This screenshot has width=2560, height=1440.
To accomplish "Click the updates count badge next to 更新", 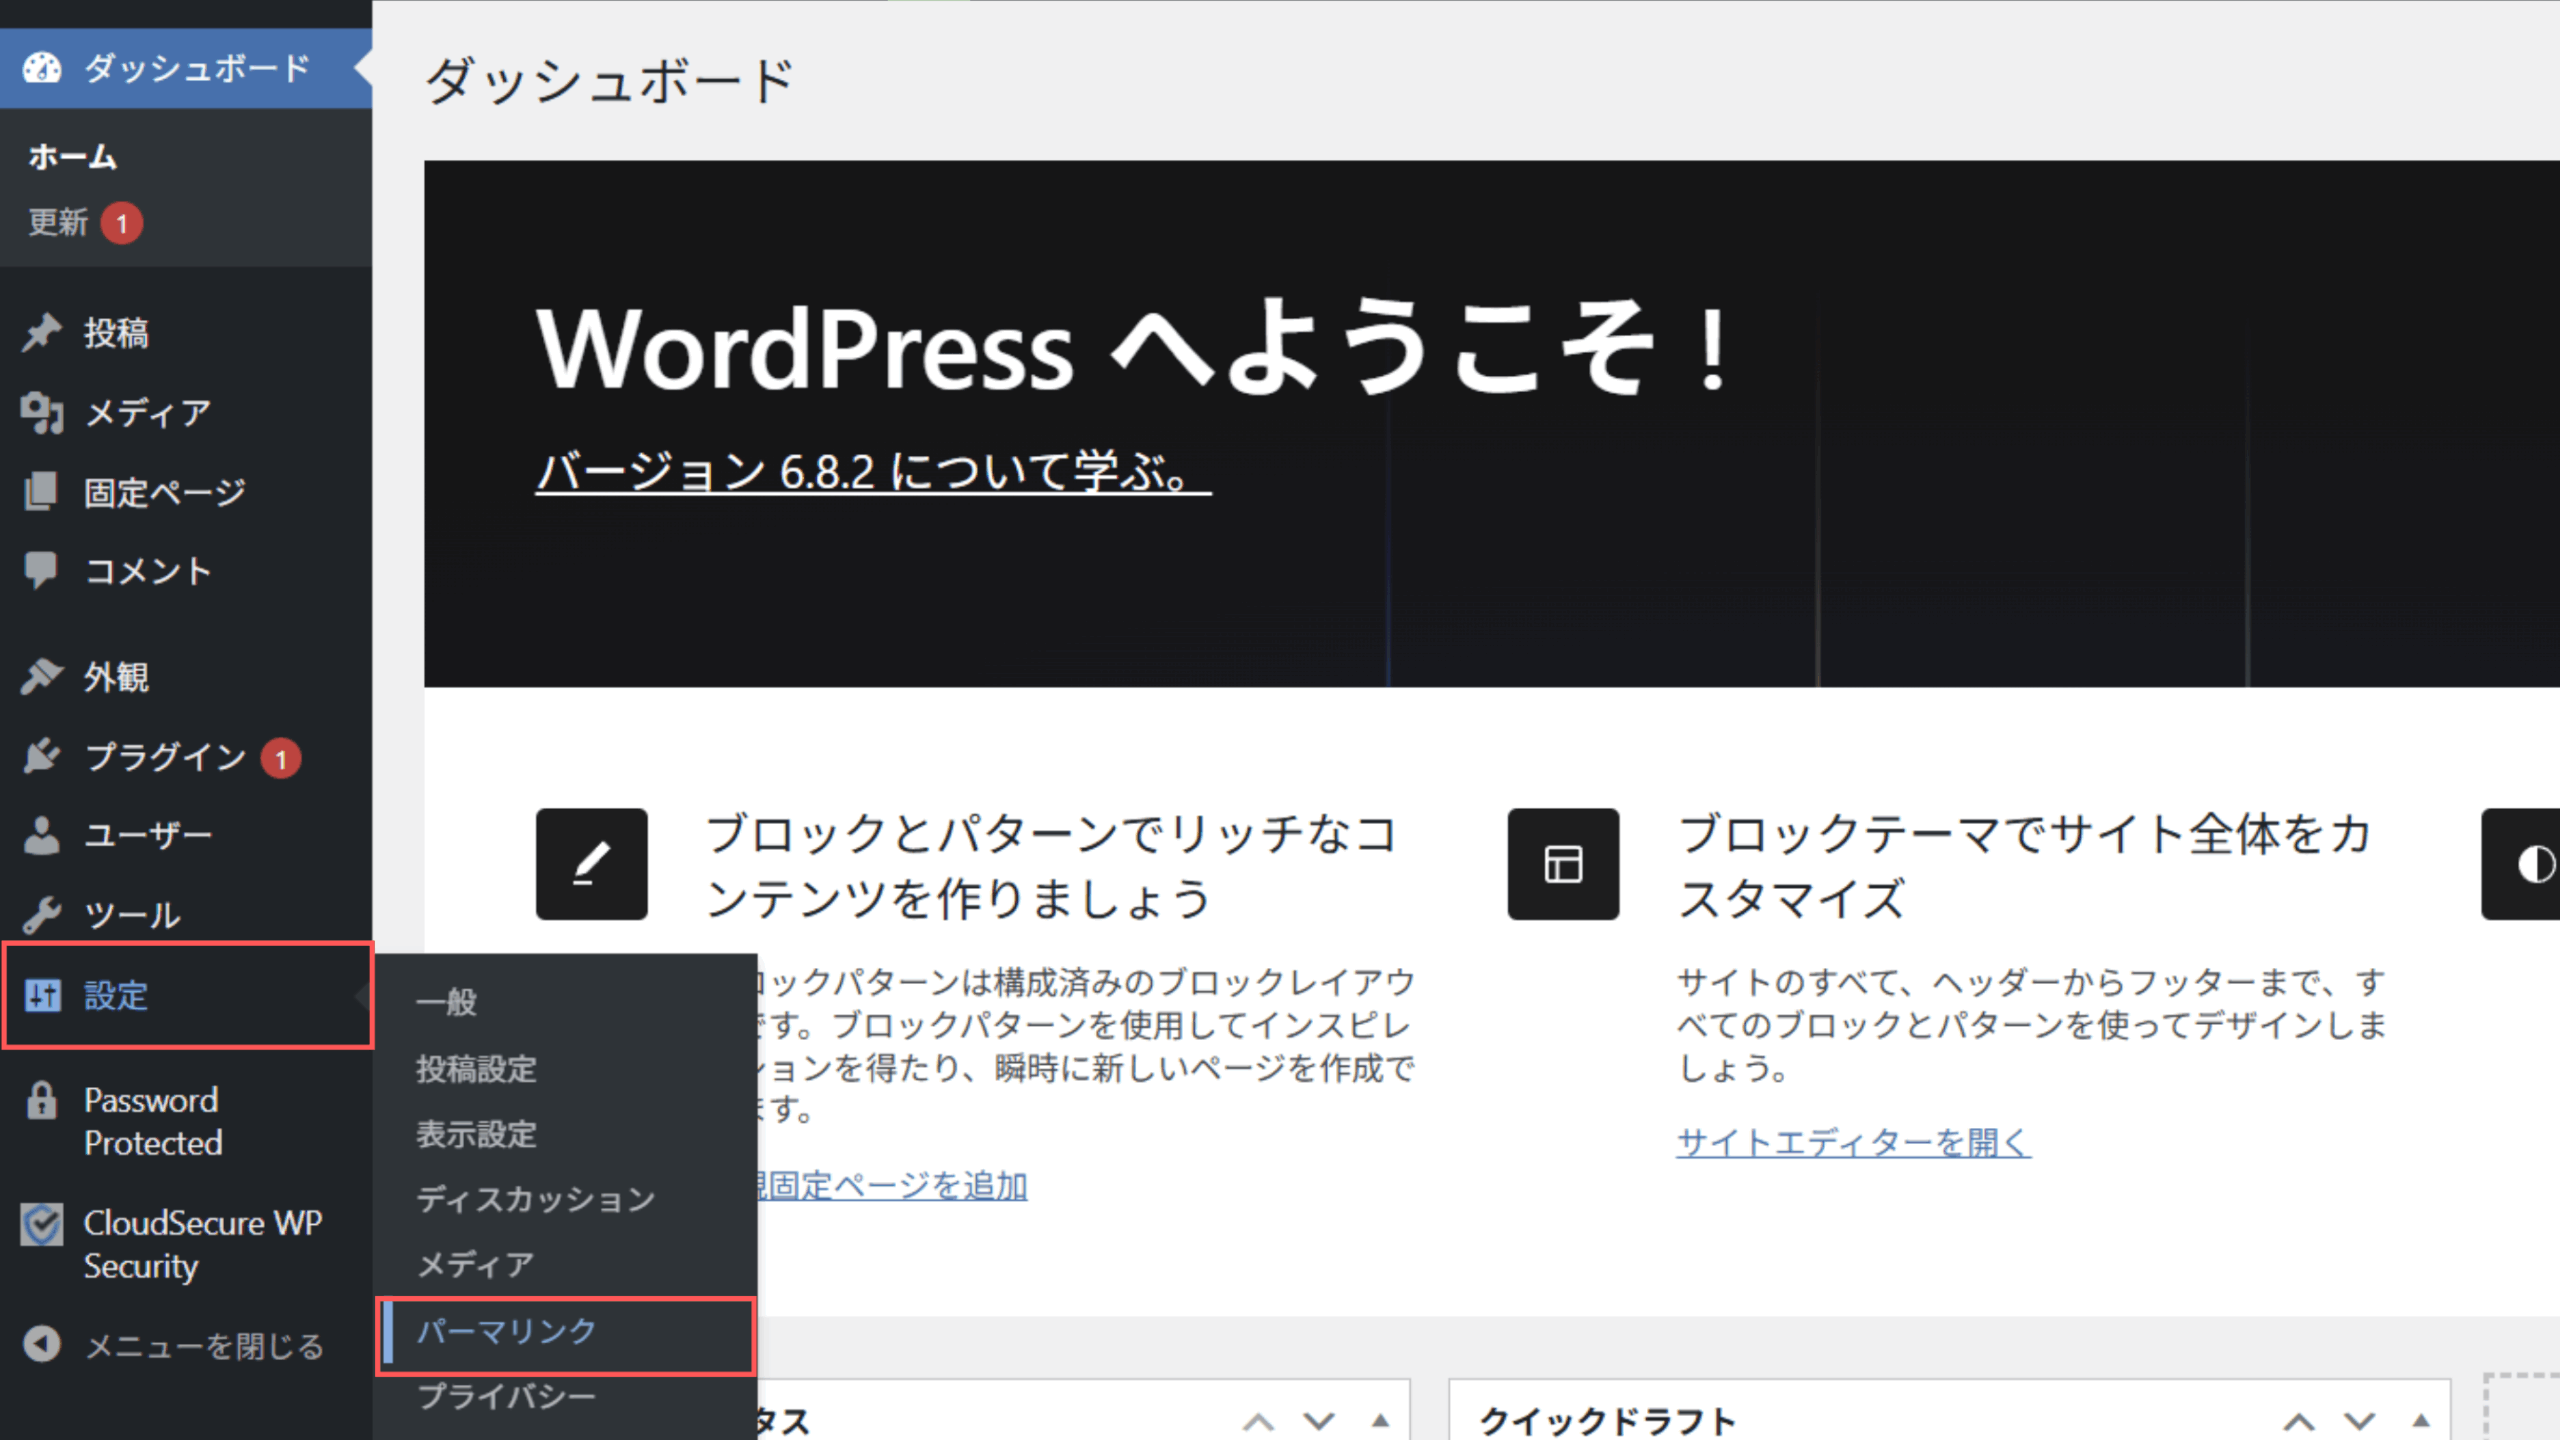I will pyautogui.click(x=122, y=223).
